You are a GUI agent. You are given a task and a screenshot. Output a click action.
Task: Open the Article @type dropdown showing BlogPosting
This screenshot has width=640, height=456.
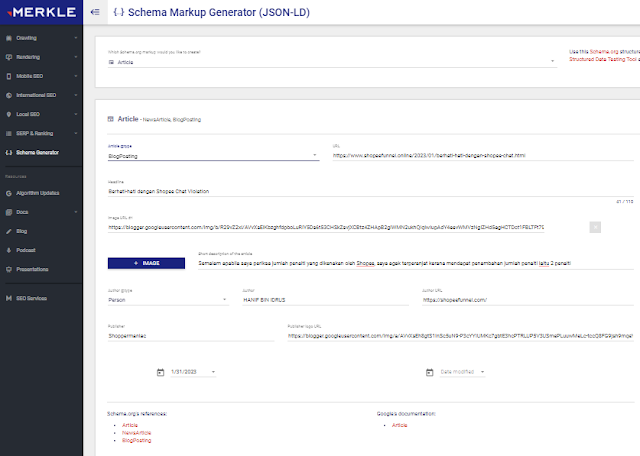213,156
